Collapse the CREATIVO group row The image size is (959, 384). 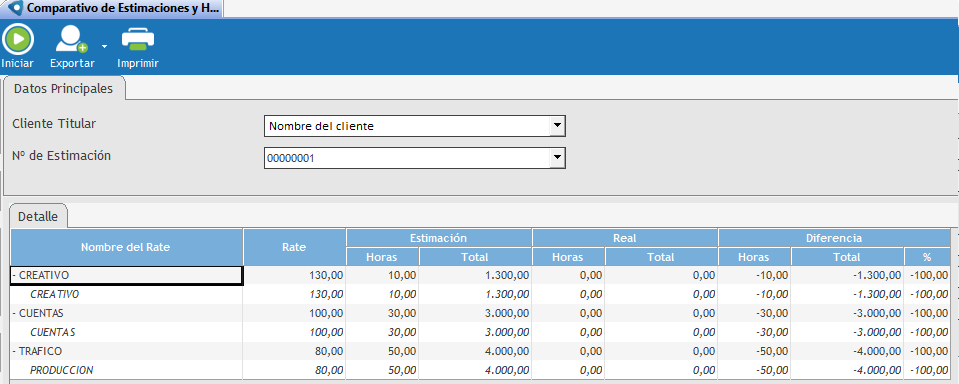[x=14, y=276]
